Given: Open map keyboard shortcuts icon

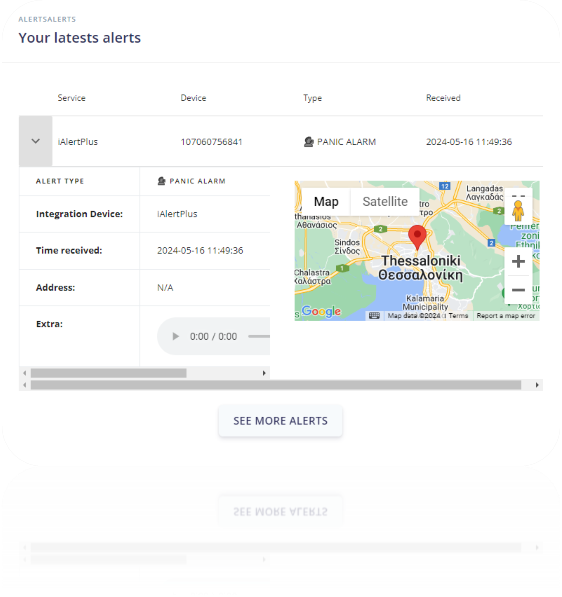Looking at the screenshot, I should coord(374,316).
